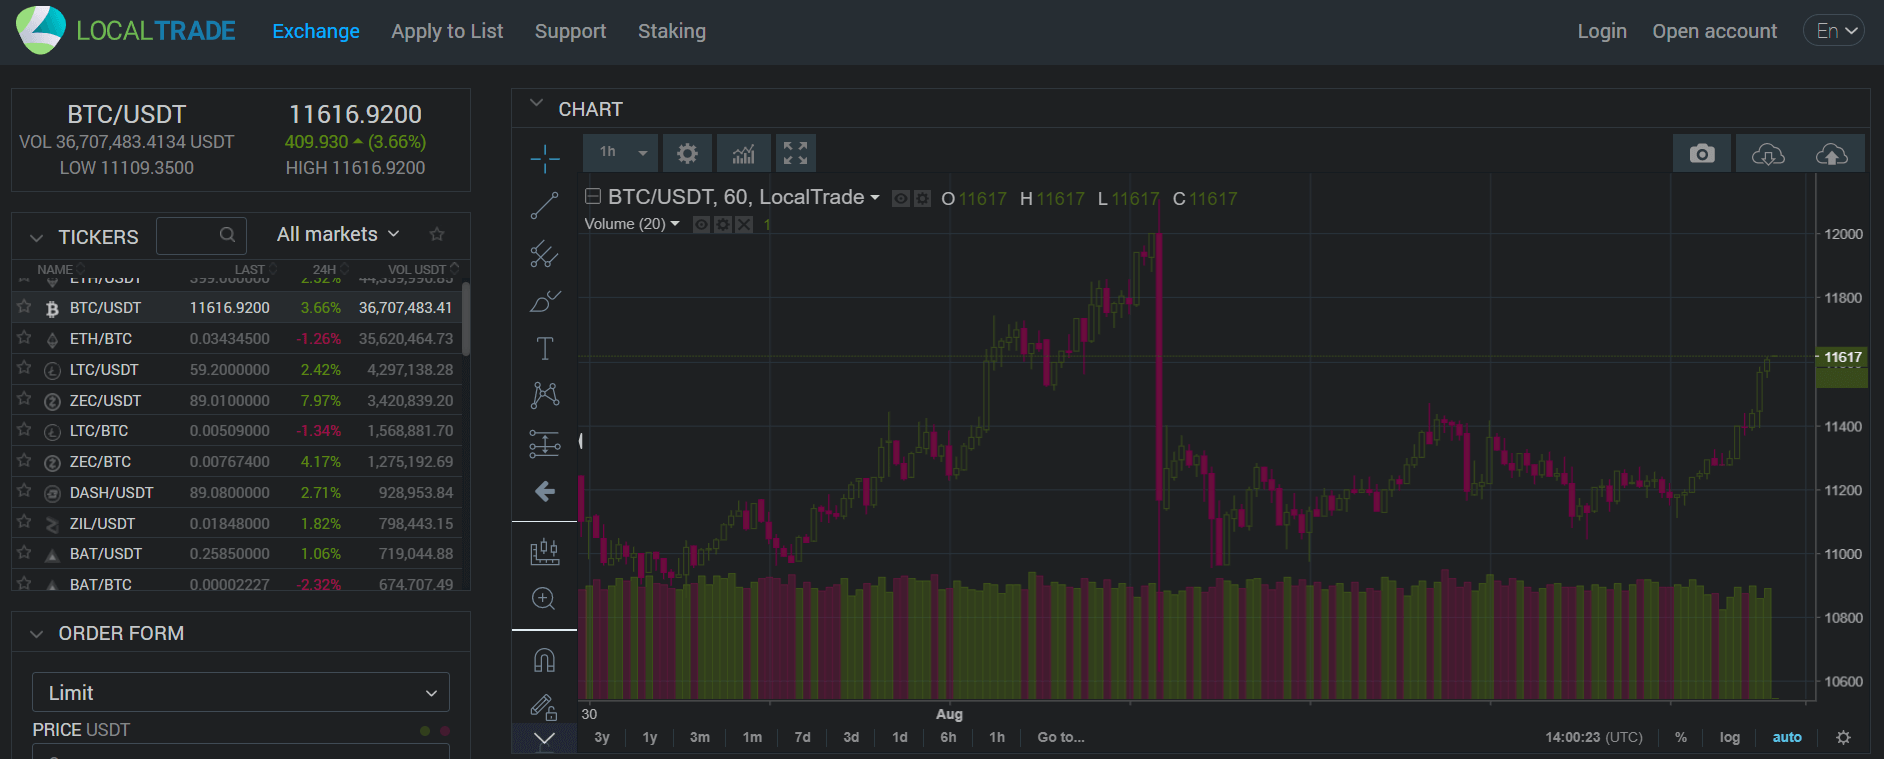1884x759 pixels.
Task: Collapse the CHART panel
Action: click(x=536, y=103)
